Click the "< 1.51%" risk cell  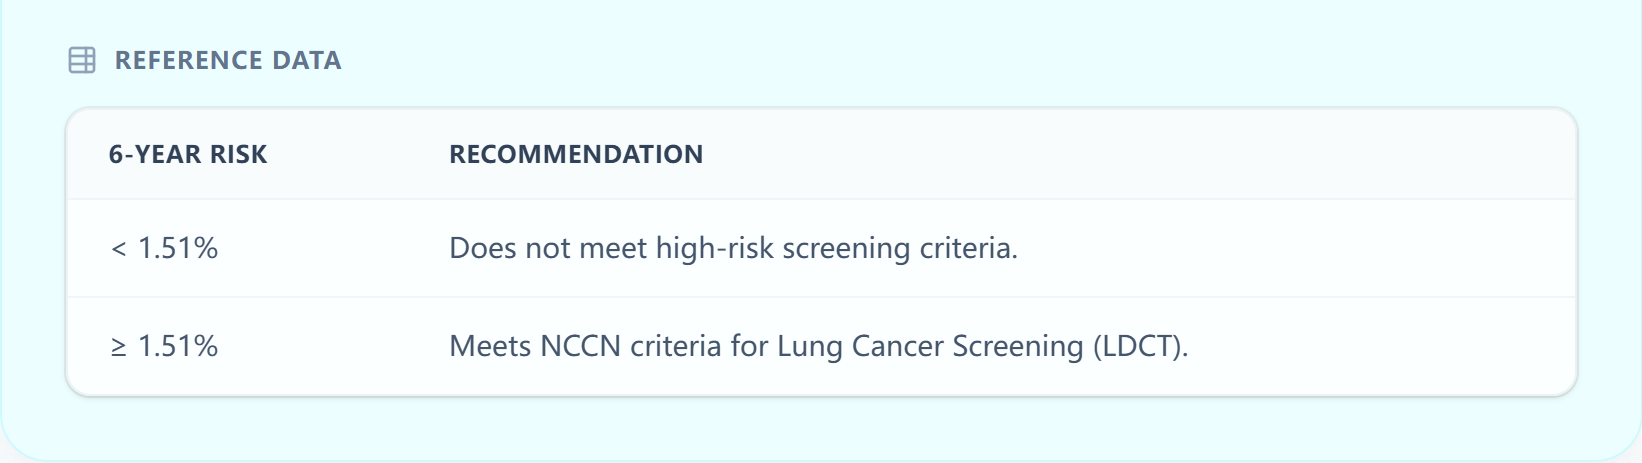(x=164, y=248)
